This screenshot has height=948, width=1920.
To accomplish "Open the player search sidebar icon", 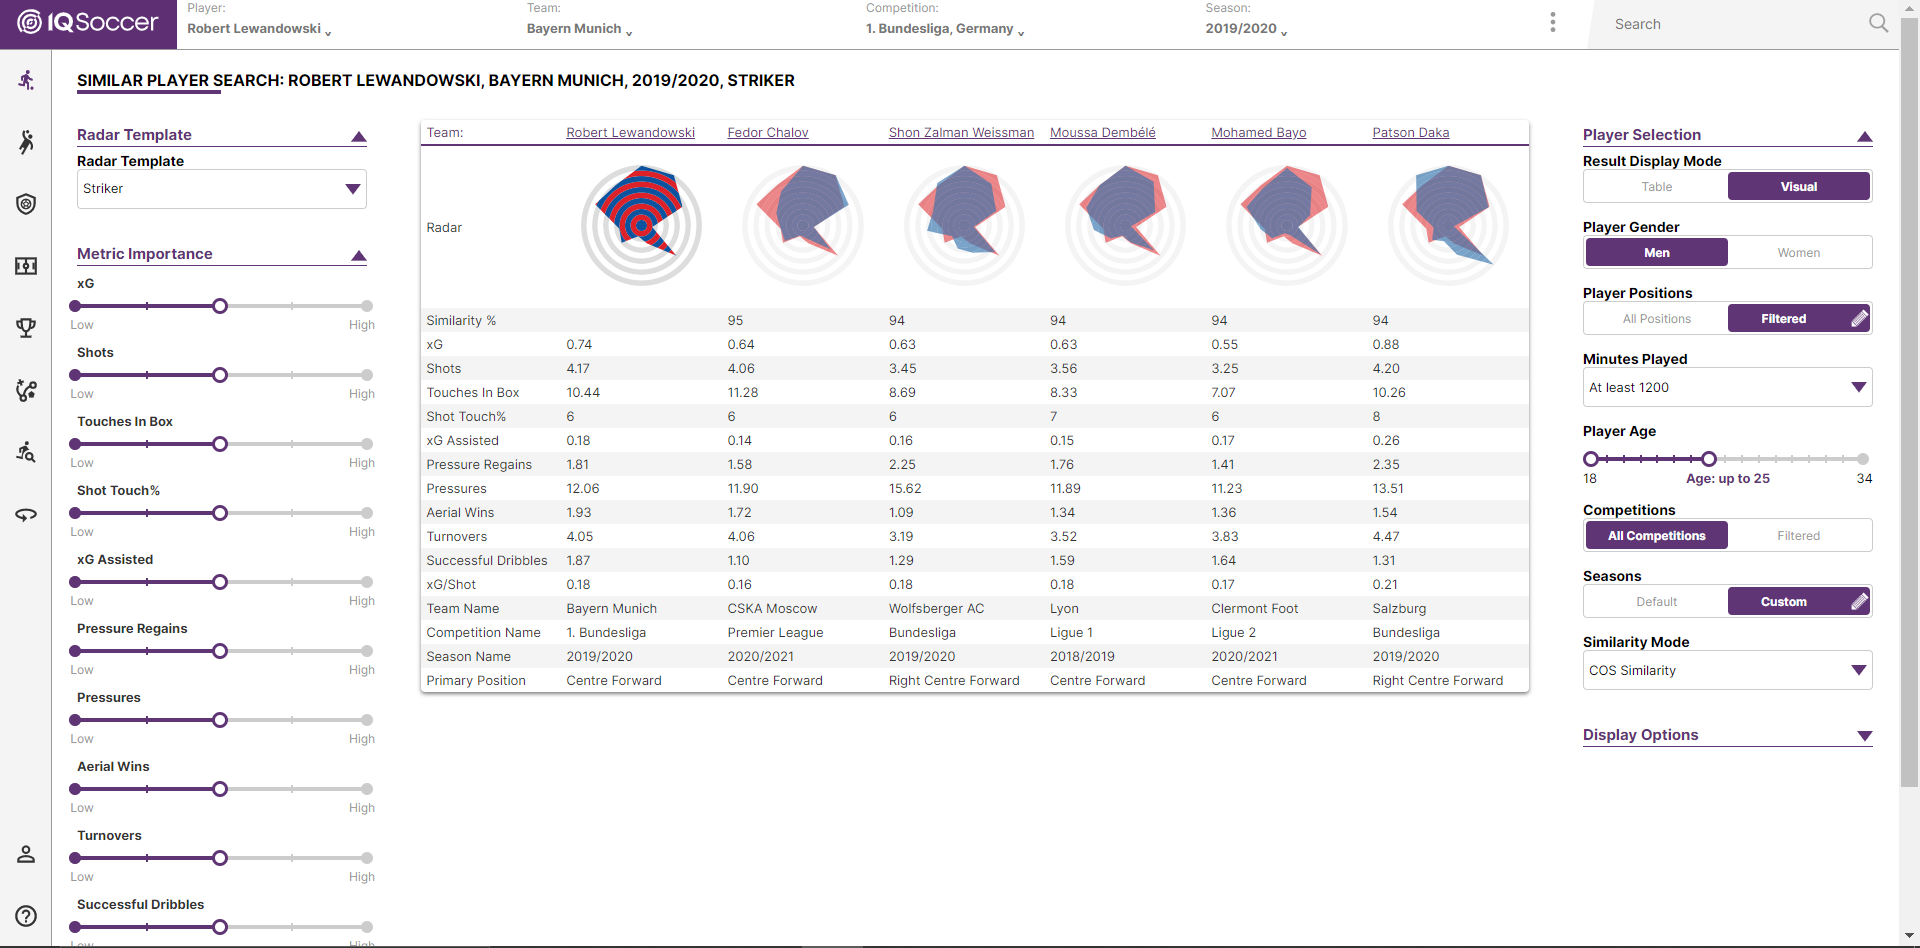I will (26, 452).
